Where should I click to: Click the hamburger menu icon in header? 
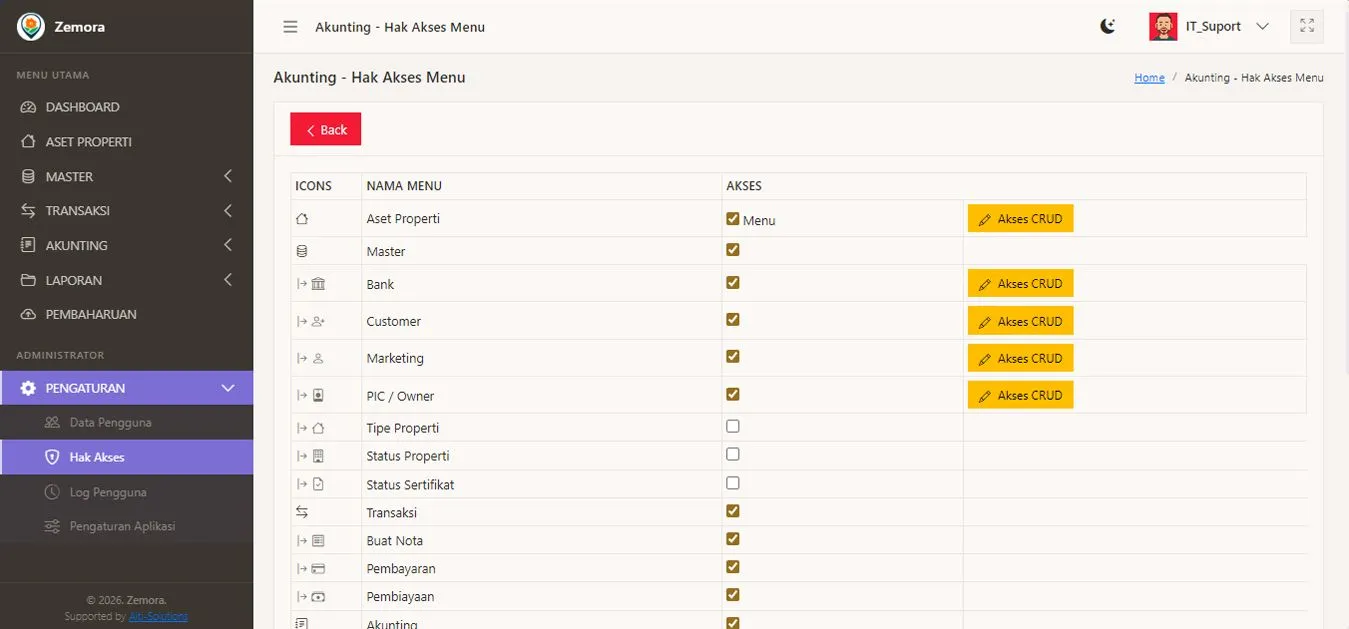click(290, 27)
